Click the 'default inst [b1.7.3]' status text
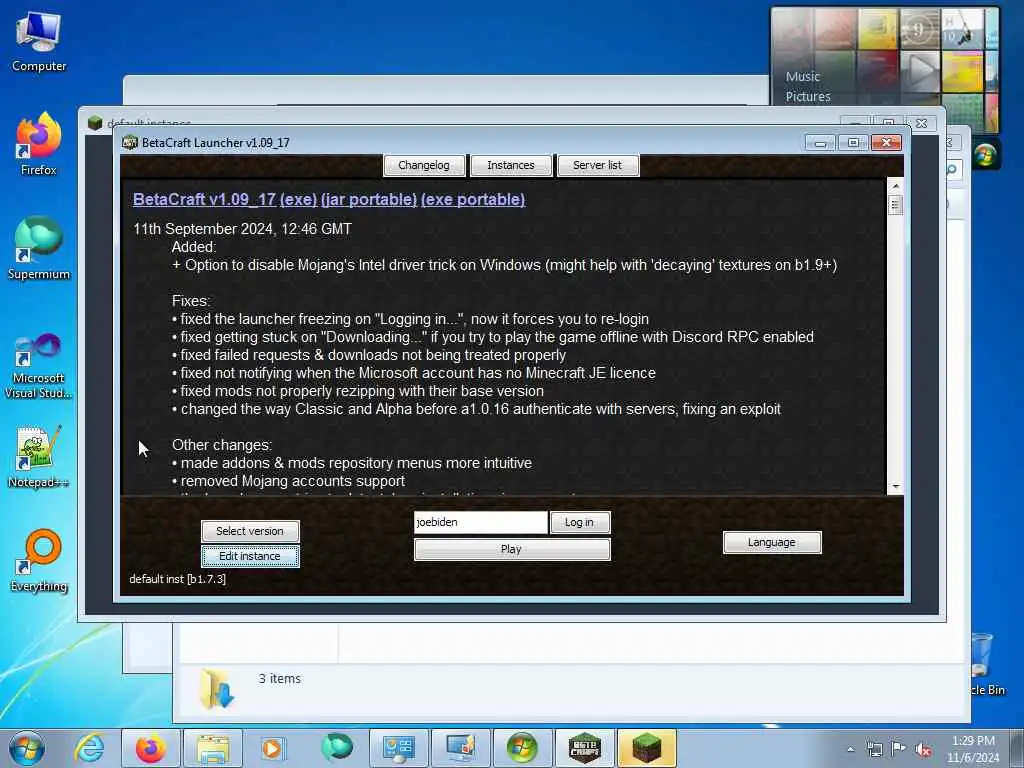Image resolution: width=1024 pixels, height=768 pixels. coord(178,579)
